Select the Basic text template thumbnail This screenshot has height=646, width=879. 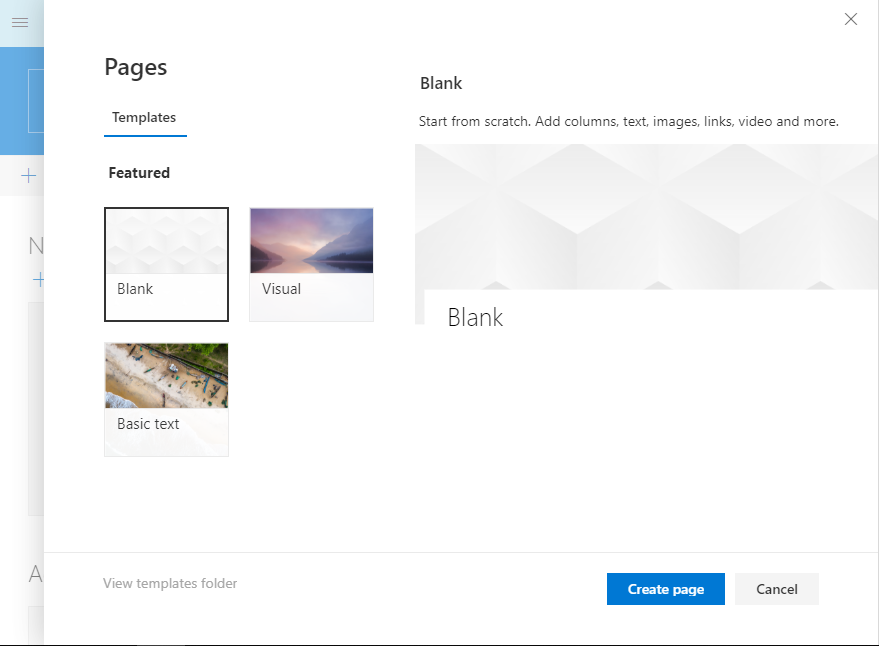click(x=166, y=375)
